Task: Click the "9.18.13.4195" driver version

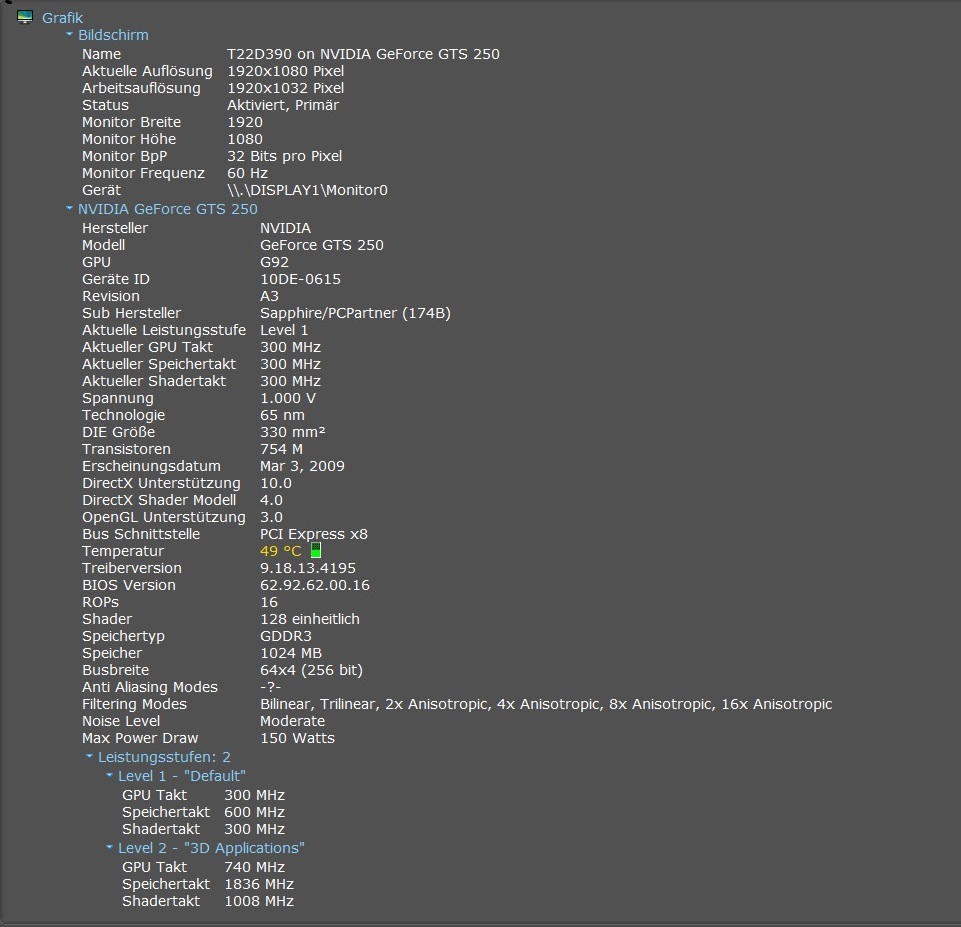Action: click(308, 569)
